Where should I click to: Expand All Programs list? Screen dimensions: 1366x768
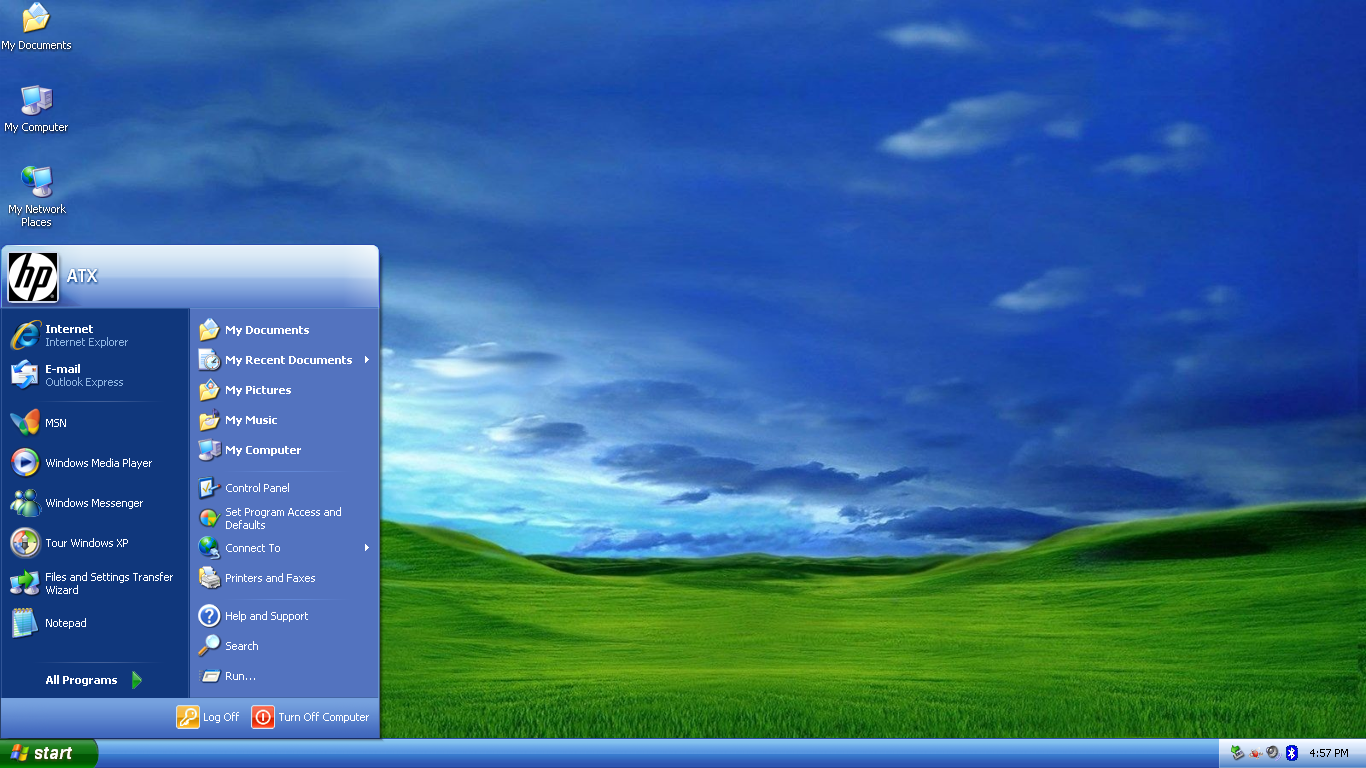click(x=95, y=680)
